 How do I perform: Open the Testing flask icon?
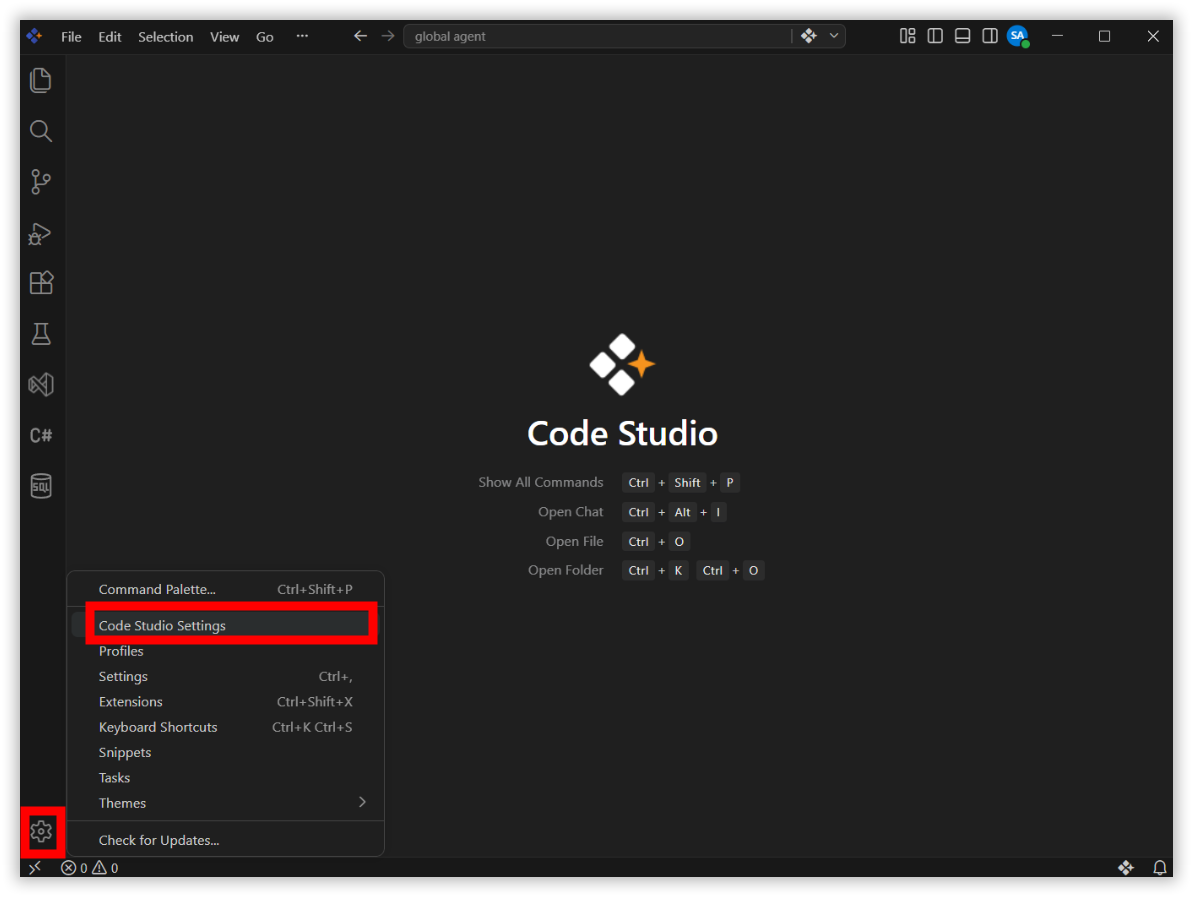41,334
